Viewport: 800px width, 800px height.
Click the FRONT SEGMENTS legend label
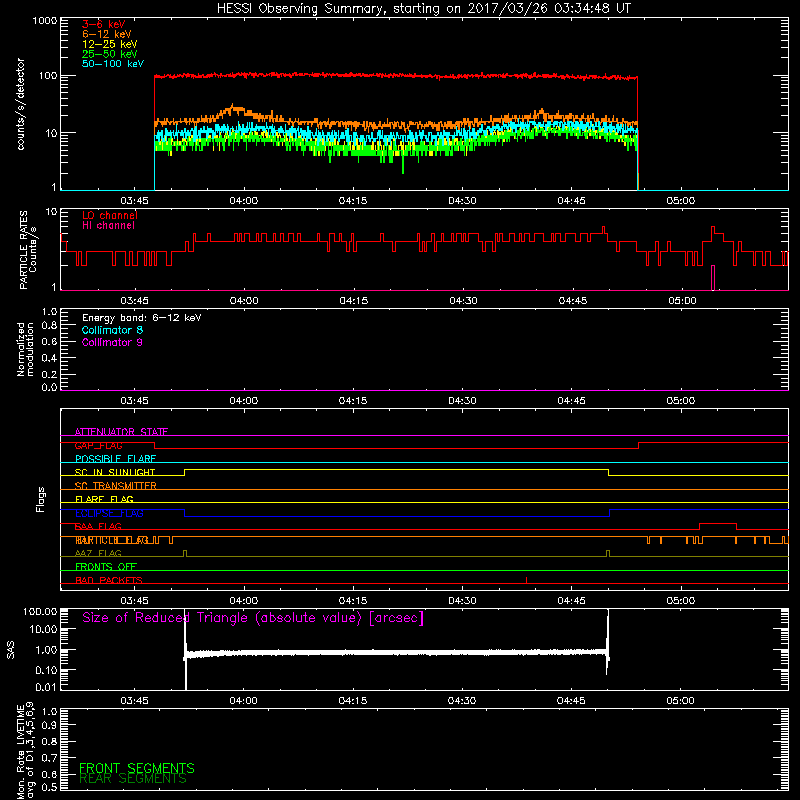(x=137, y=768)
